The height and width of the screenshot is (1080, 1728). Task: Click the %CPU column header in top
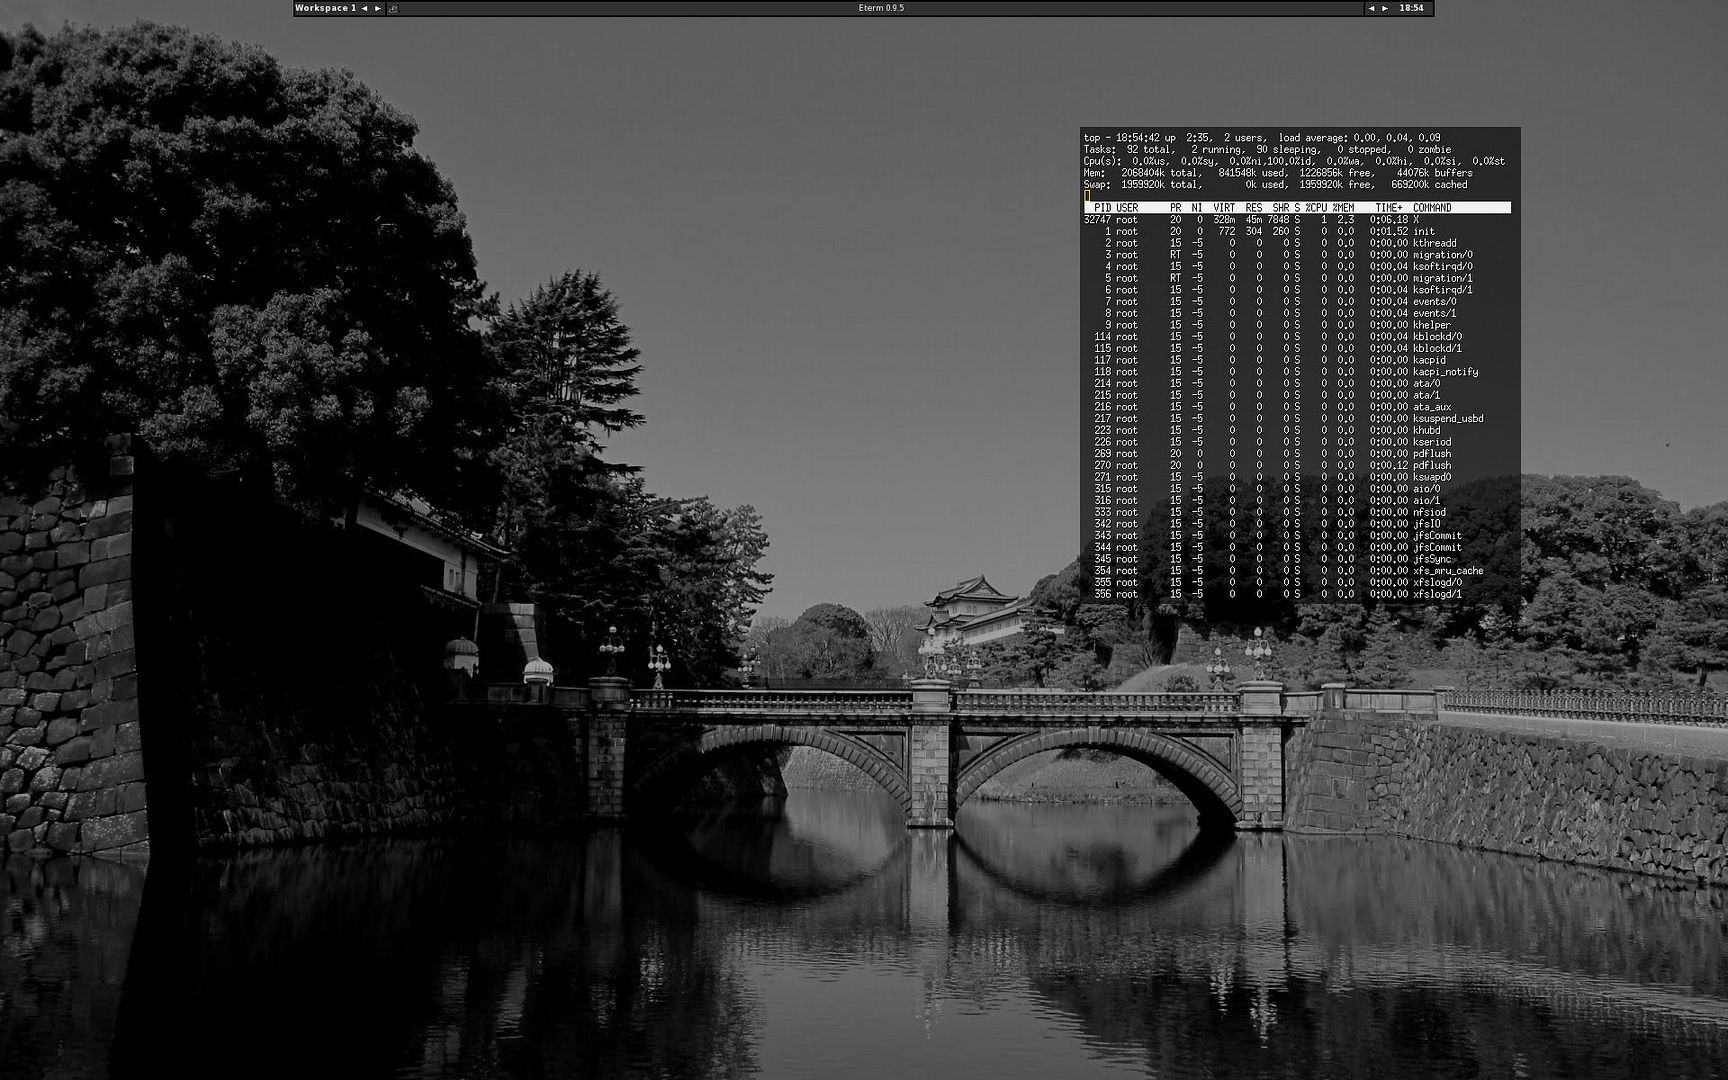(1316, 208)
